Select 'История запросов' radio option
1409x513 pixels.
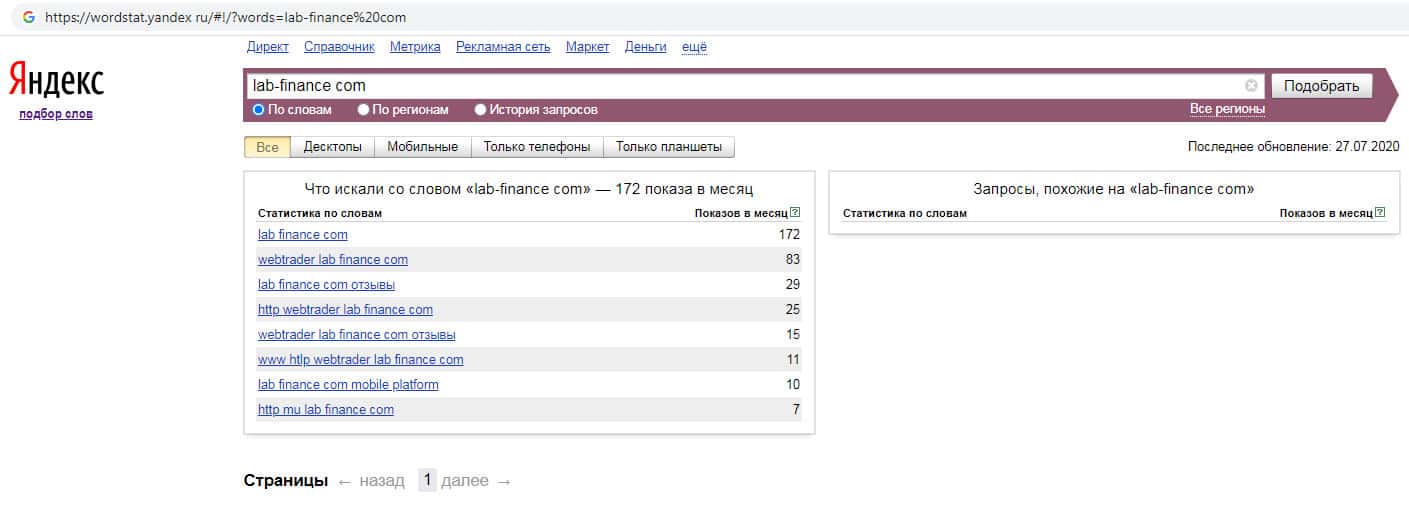481,110
